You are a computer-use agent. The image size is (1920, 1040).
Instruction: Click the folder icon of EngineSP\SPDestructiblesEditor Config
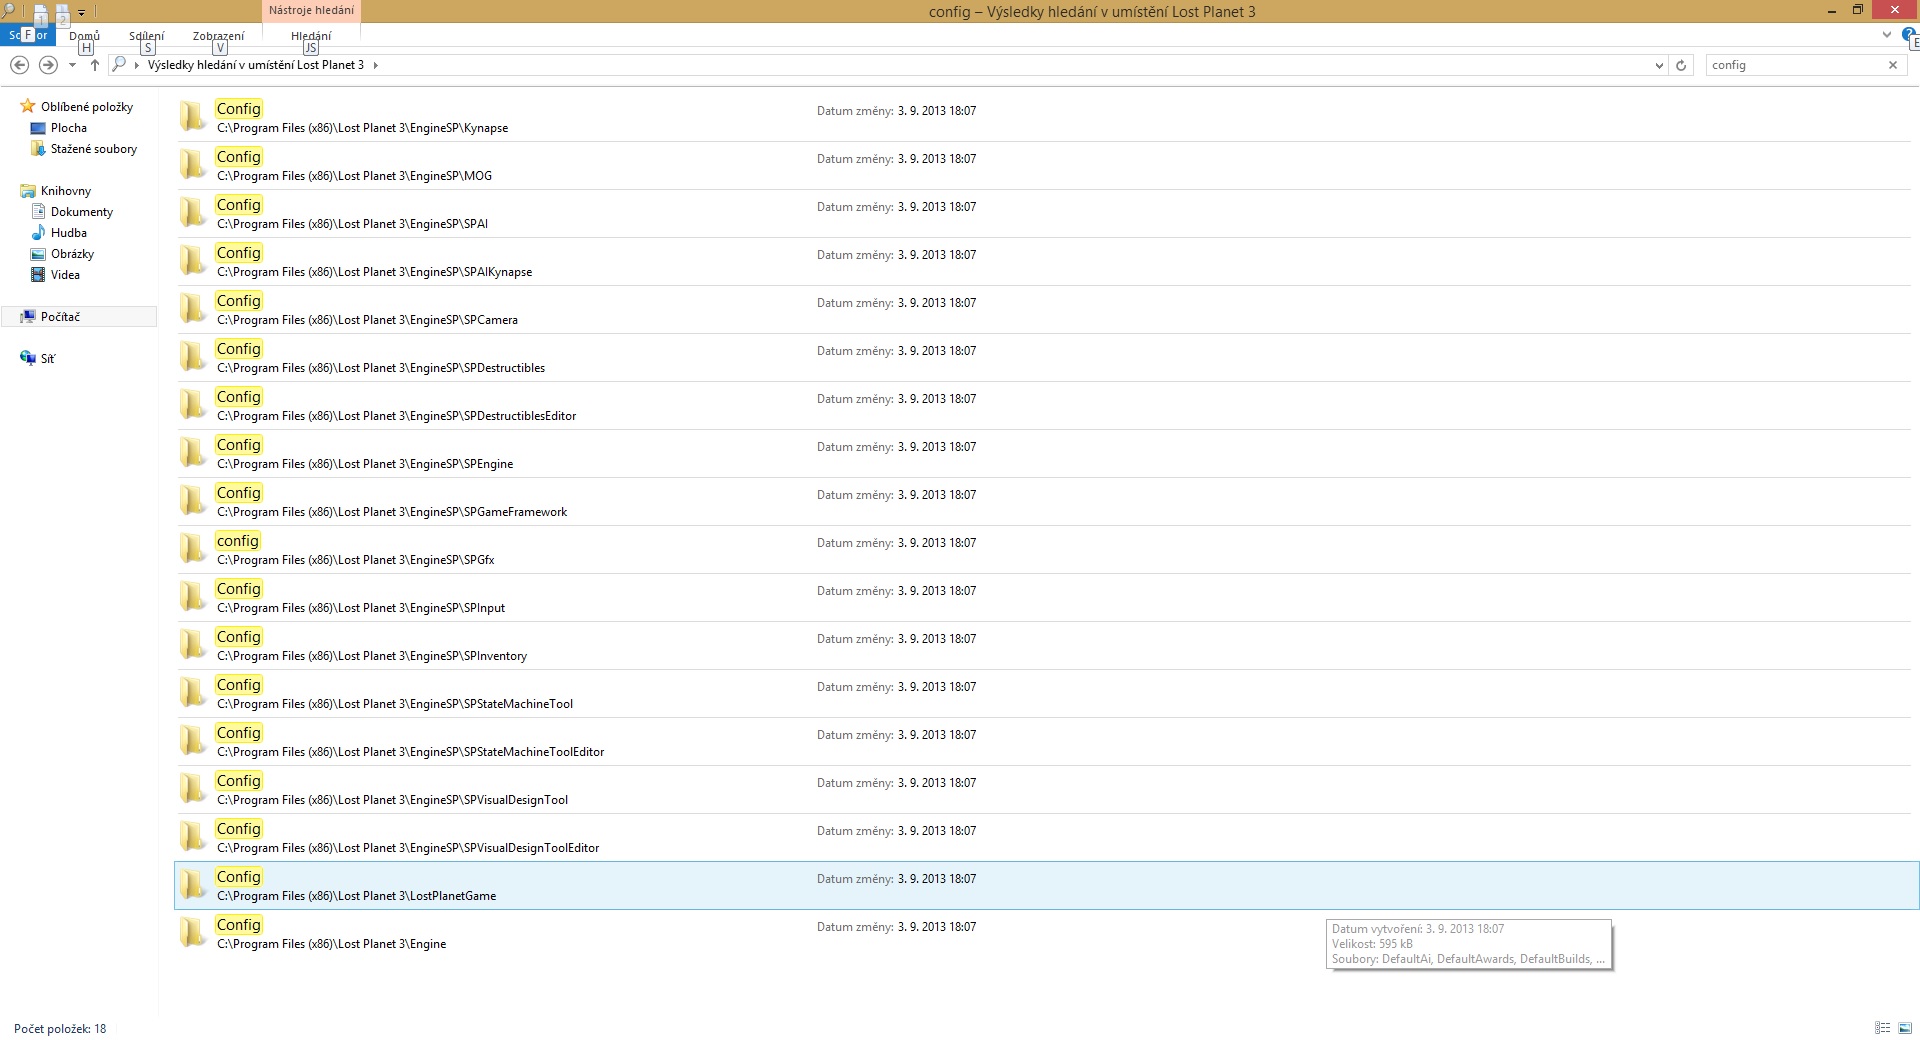click(192, 405)
